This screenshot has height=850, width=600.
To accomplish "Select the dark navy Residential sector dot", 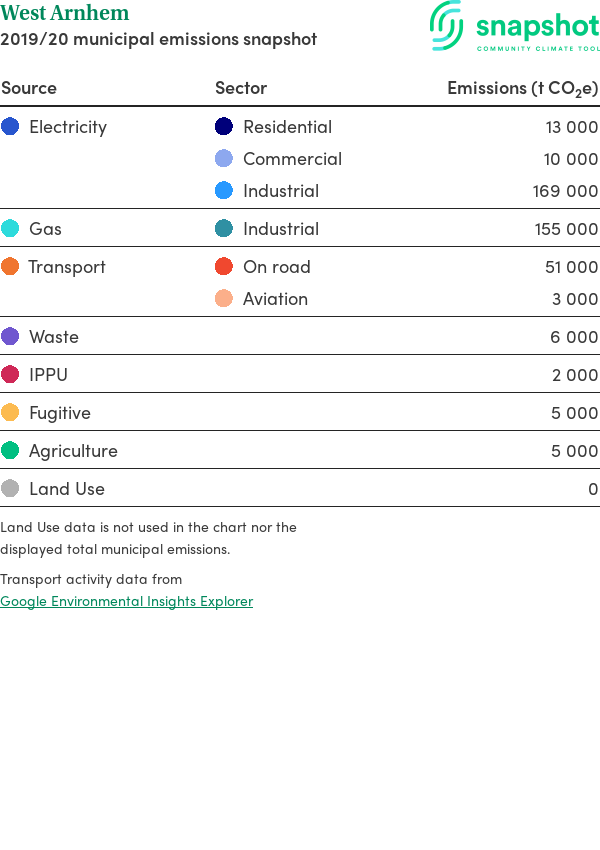I will (224, 126).
